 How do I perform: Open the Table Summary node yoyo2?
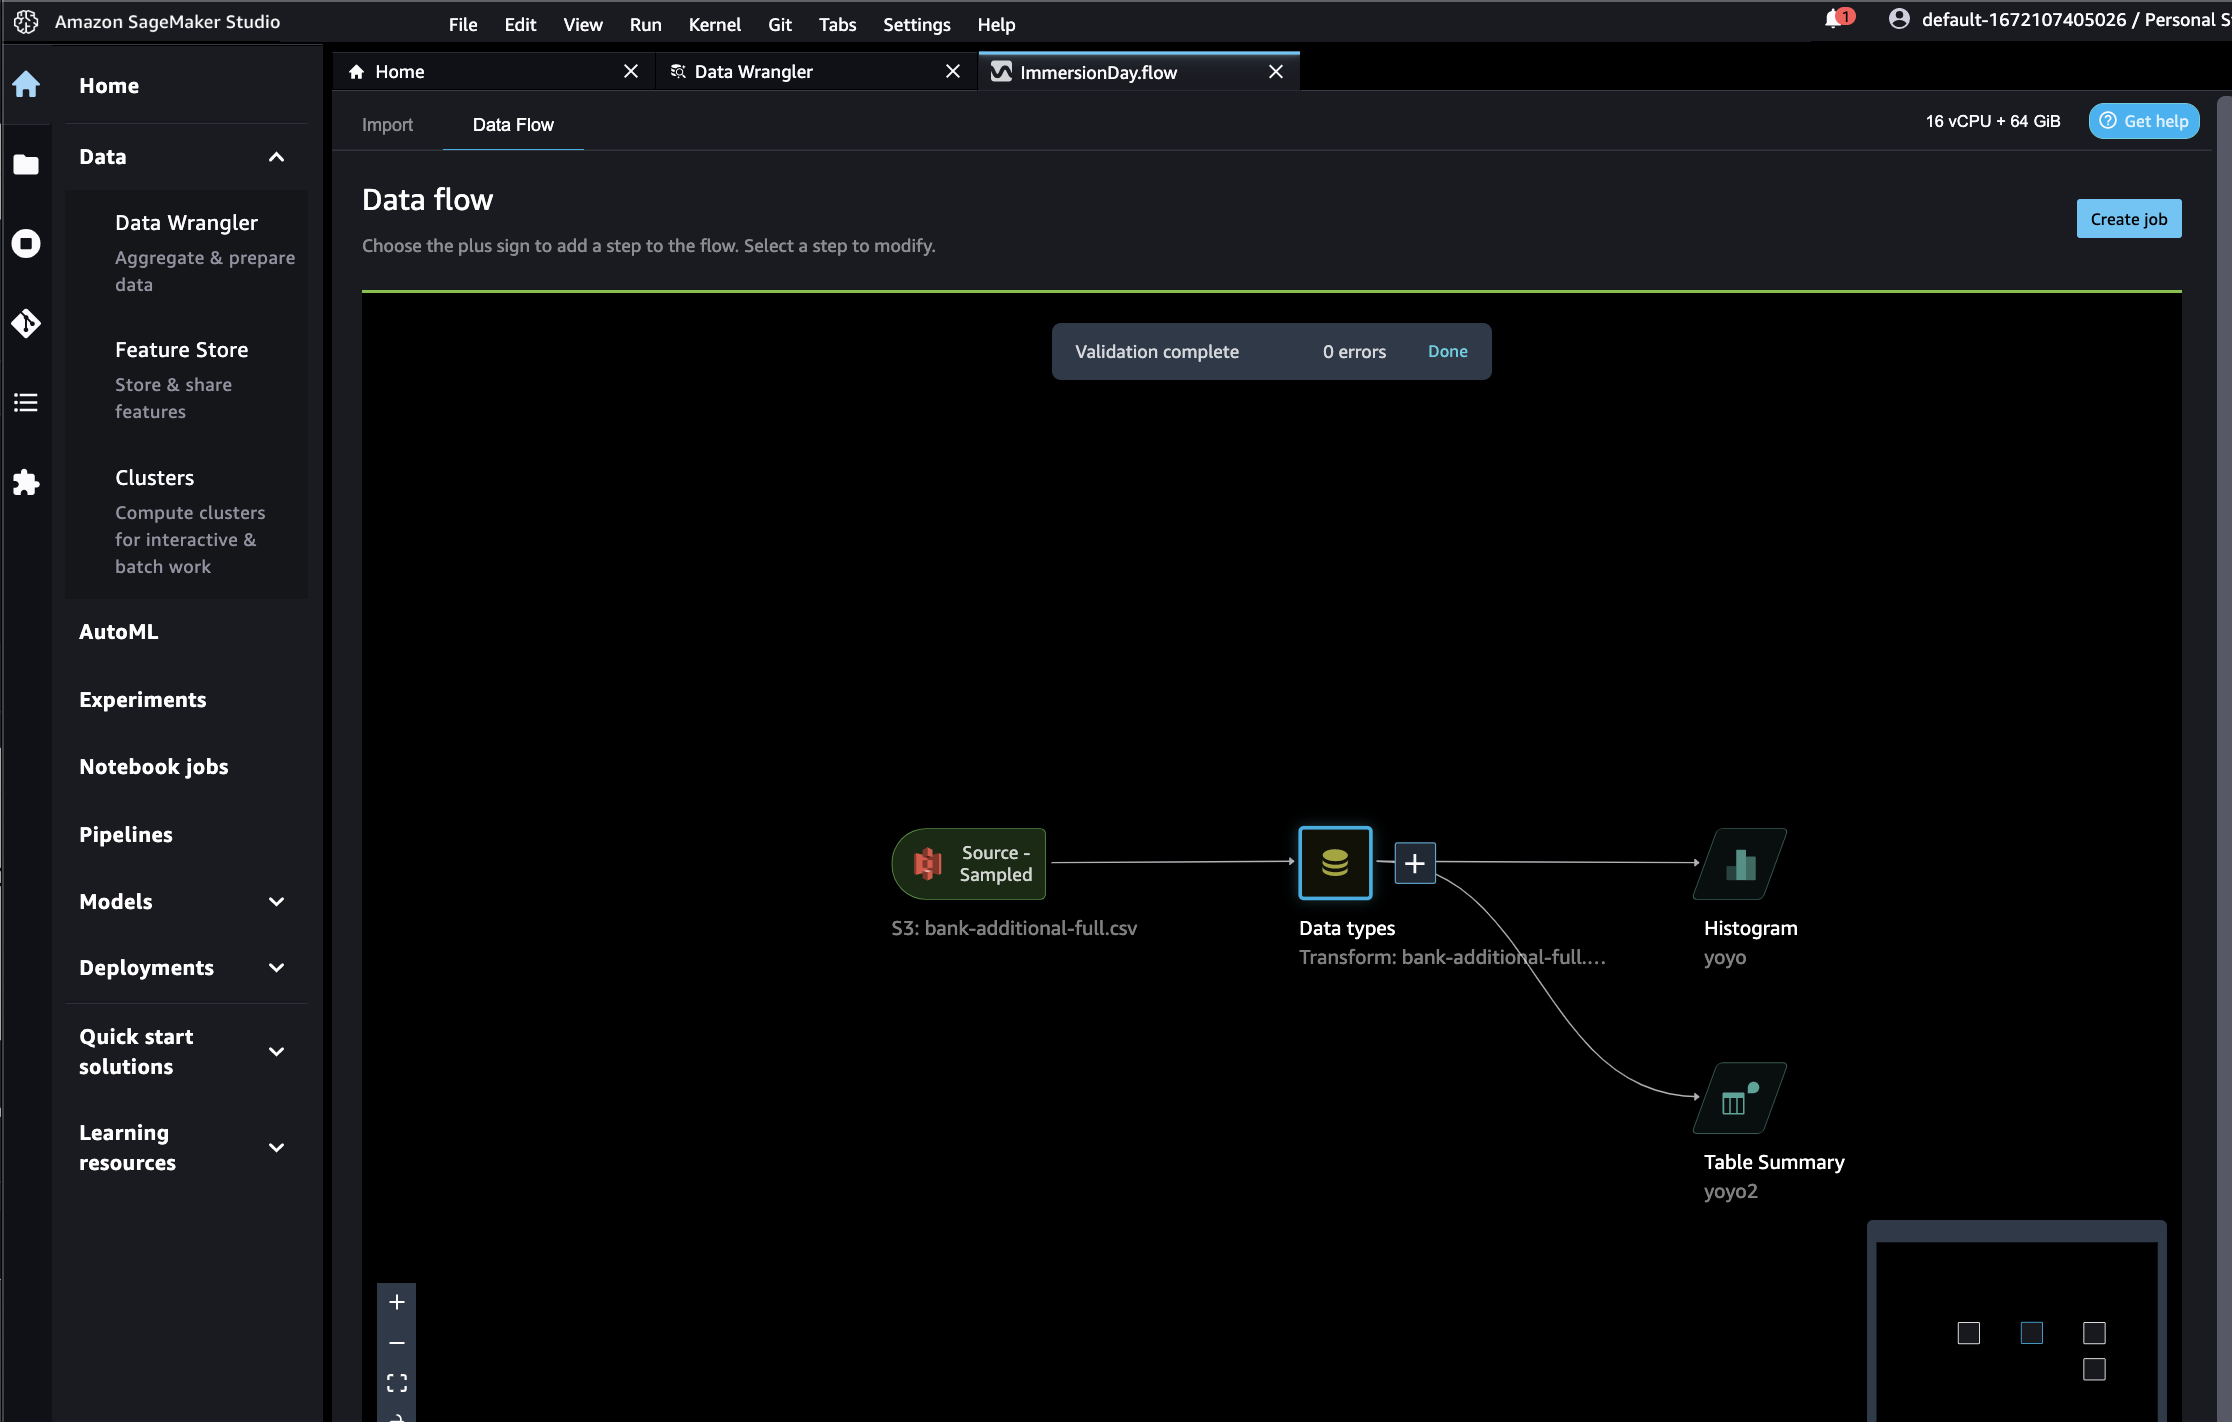pos(1740,1098)
